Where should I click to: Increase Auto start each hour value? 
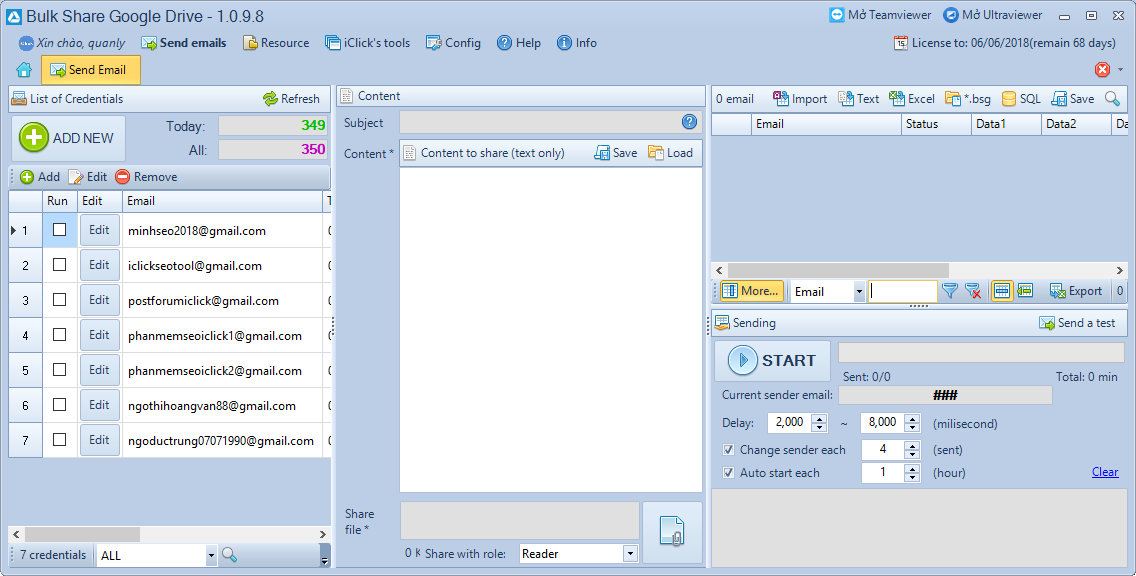(x=913, y=469)
